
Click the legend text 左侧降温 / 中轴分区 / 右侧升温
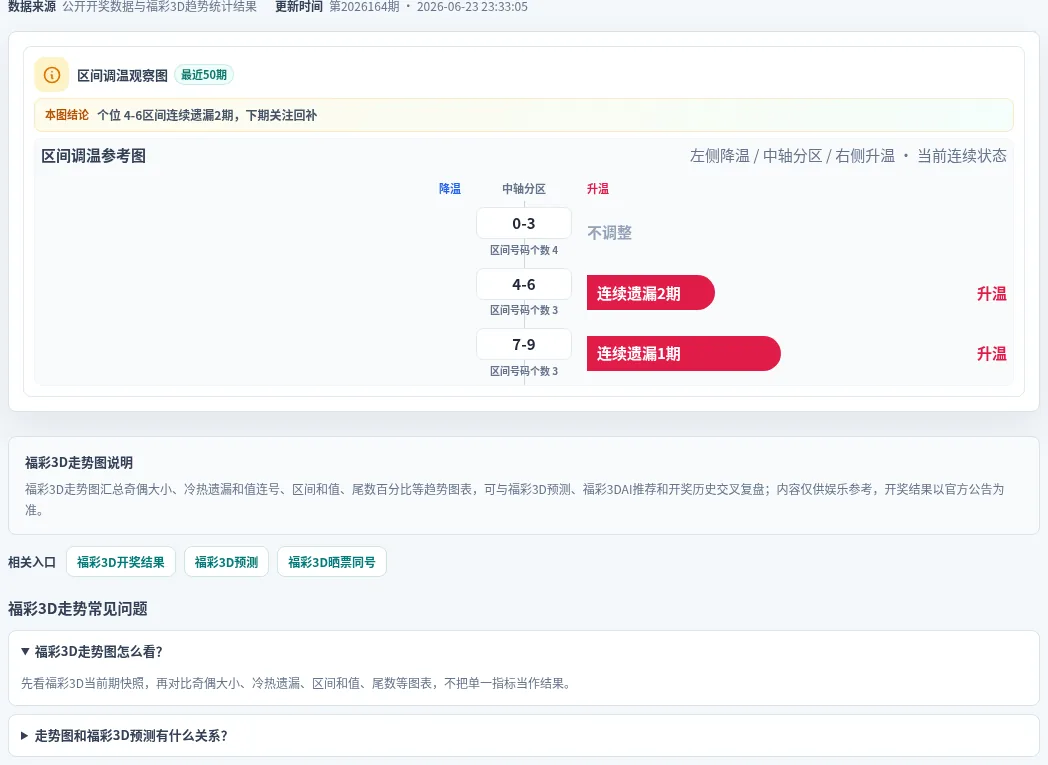[x=792, y=156]
